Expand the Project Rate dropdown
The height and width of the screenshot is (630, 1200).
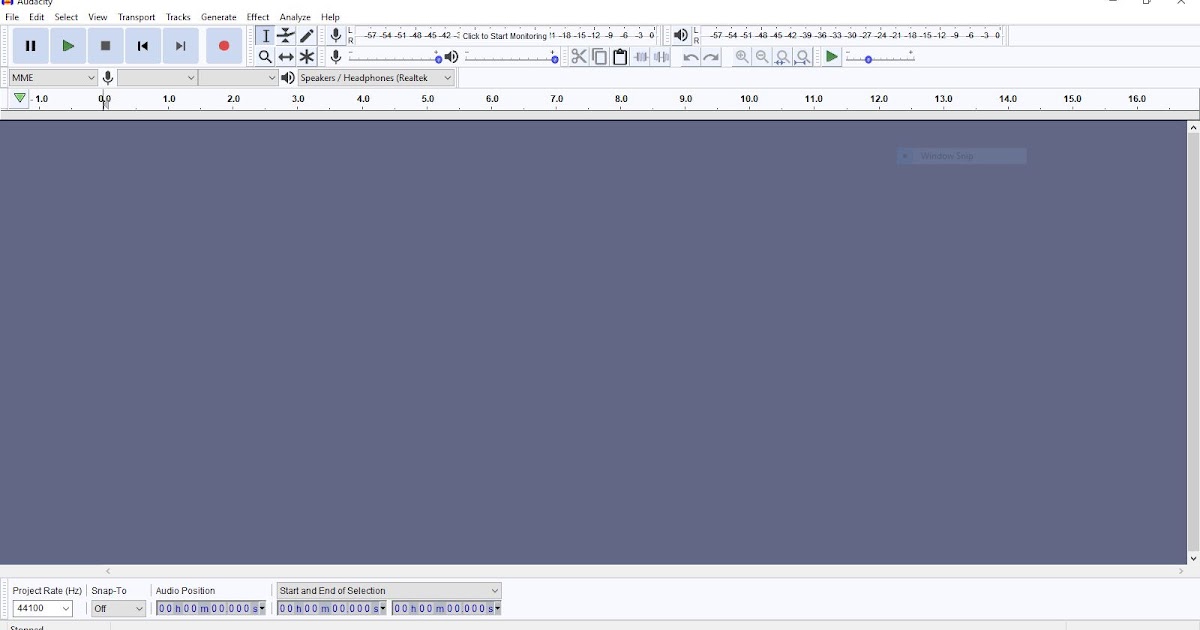pyautogui.click(x=43, y=608)
